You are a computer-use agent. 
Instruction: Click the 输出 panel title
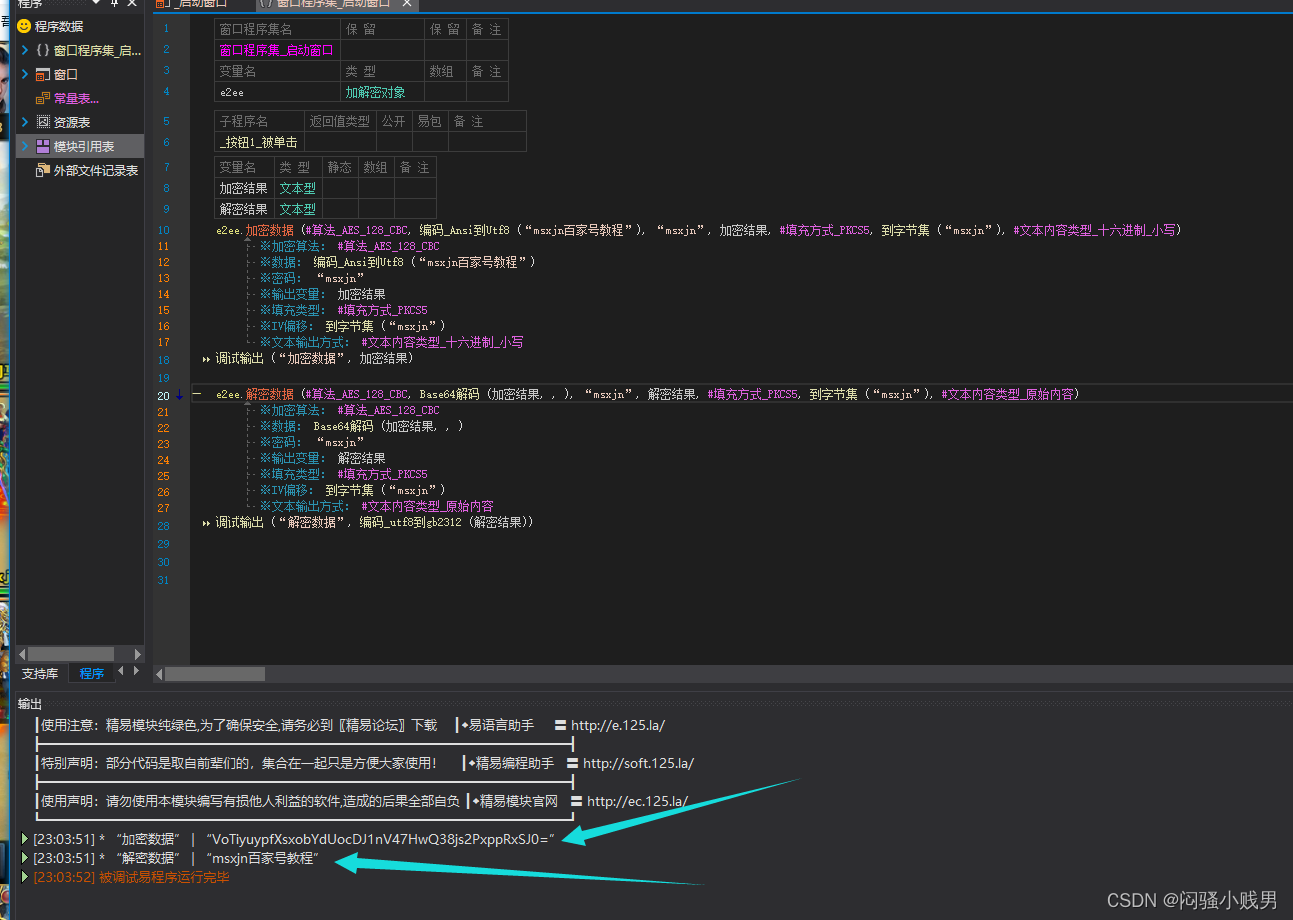tap(30, 704)
